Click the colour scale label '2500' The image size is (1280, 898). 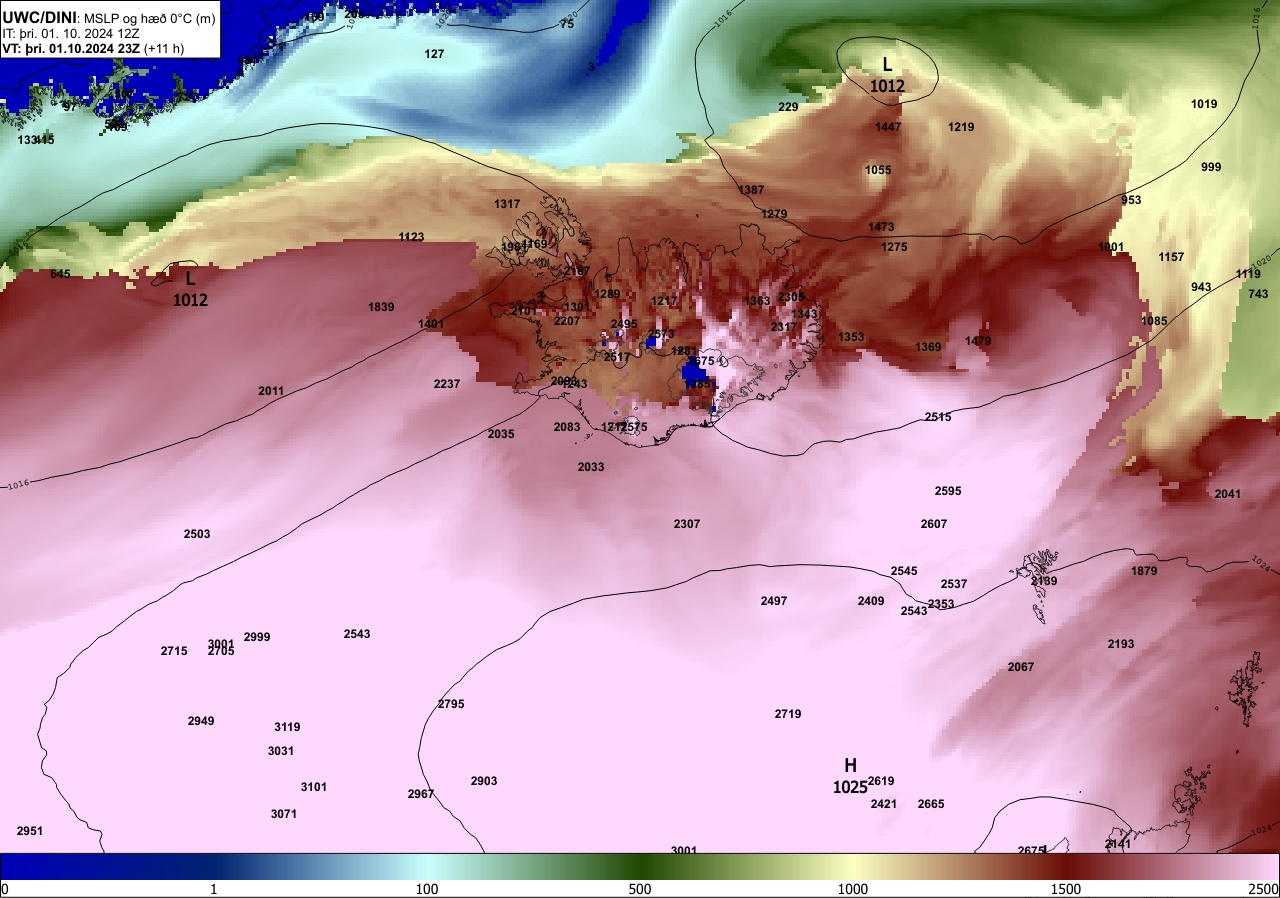tap(1264, 889)
